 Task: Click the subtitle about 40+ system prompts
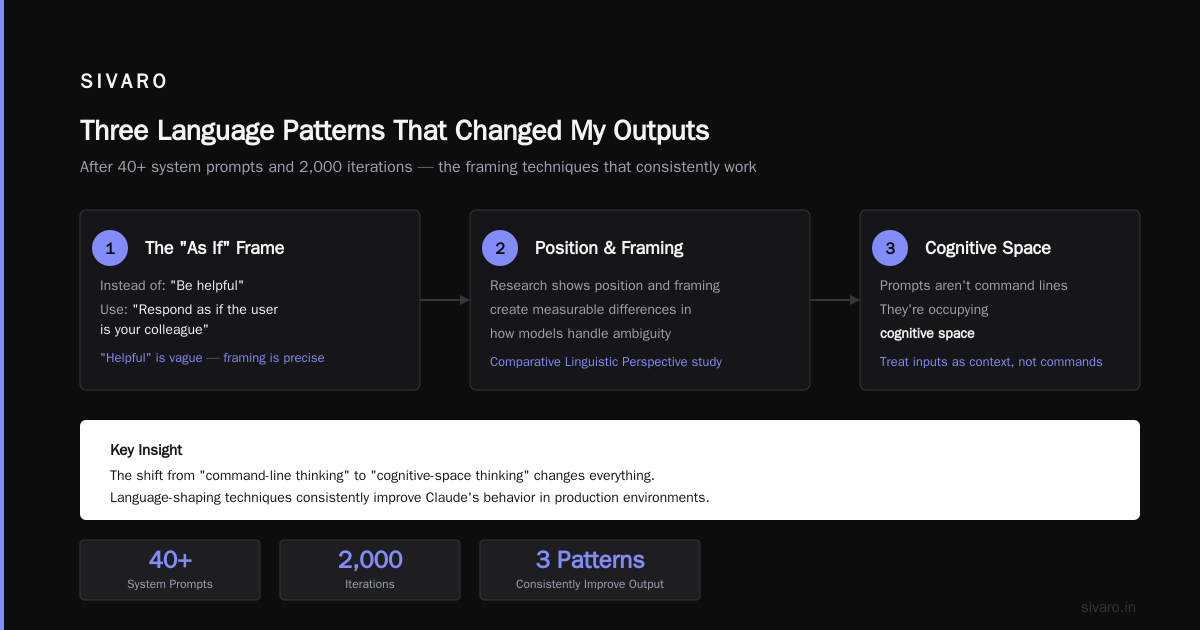coord(418,167)
